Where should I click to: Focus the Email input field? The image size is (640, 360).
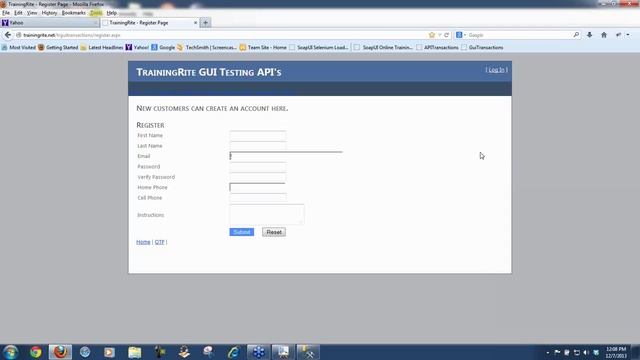pyautogui.click(x=286, y=156)
